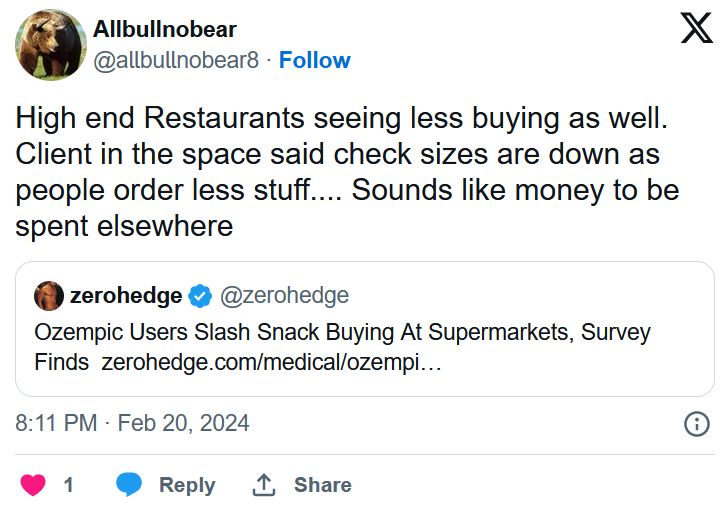
Task: Open the quoted Ozempic Users headline text
Action: tap(340, 332)
